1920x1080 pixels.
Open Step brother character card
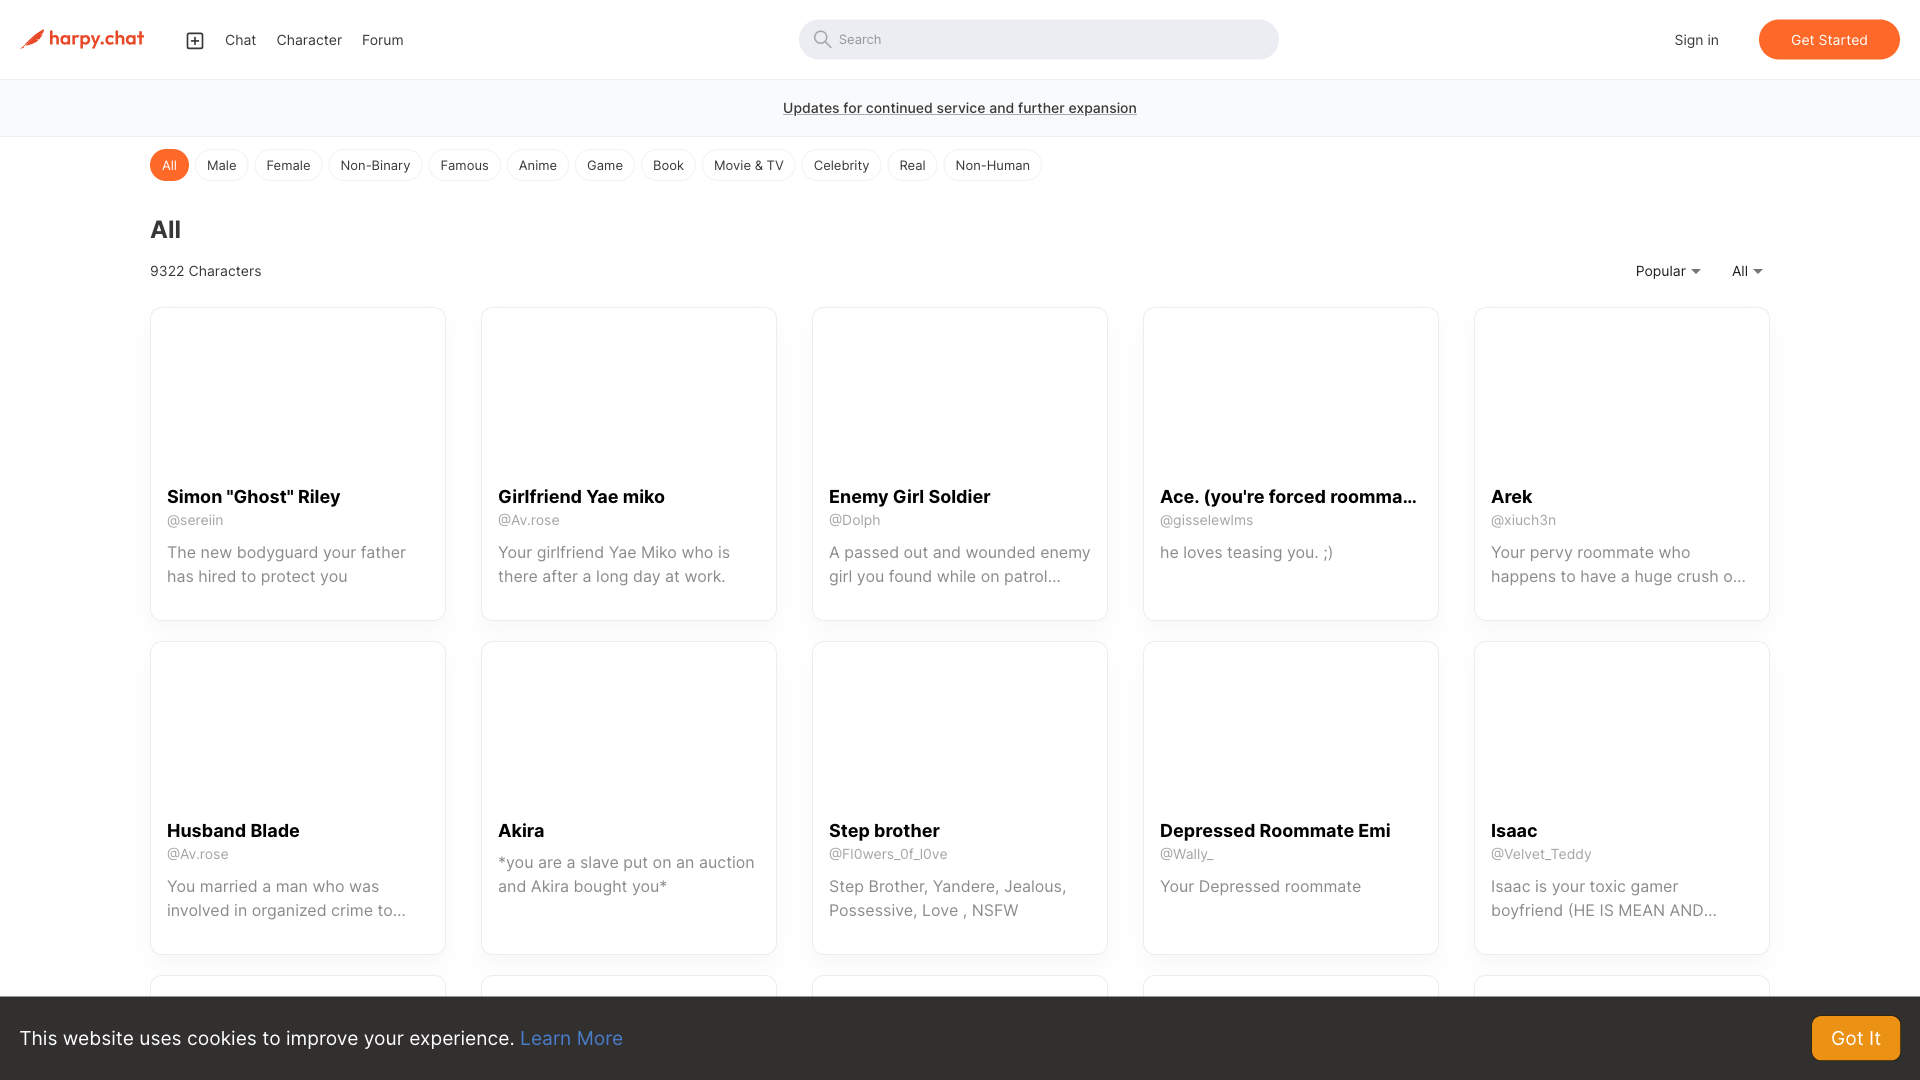pos(960,798)
